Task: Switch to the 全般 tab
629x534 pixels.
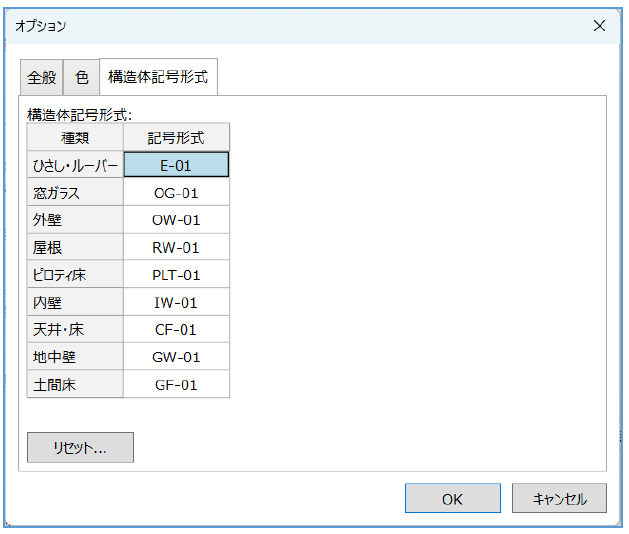Action: click(x=41, y=77)
